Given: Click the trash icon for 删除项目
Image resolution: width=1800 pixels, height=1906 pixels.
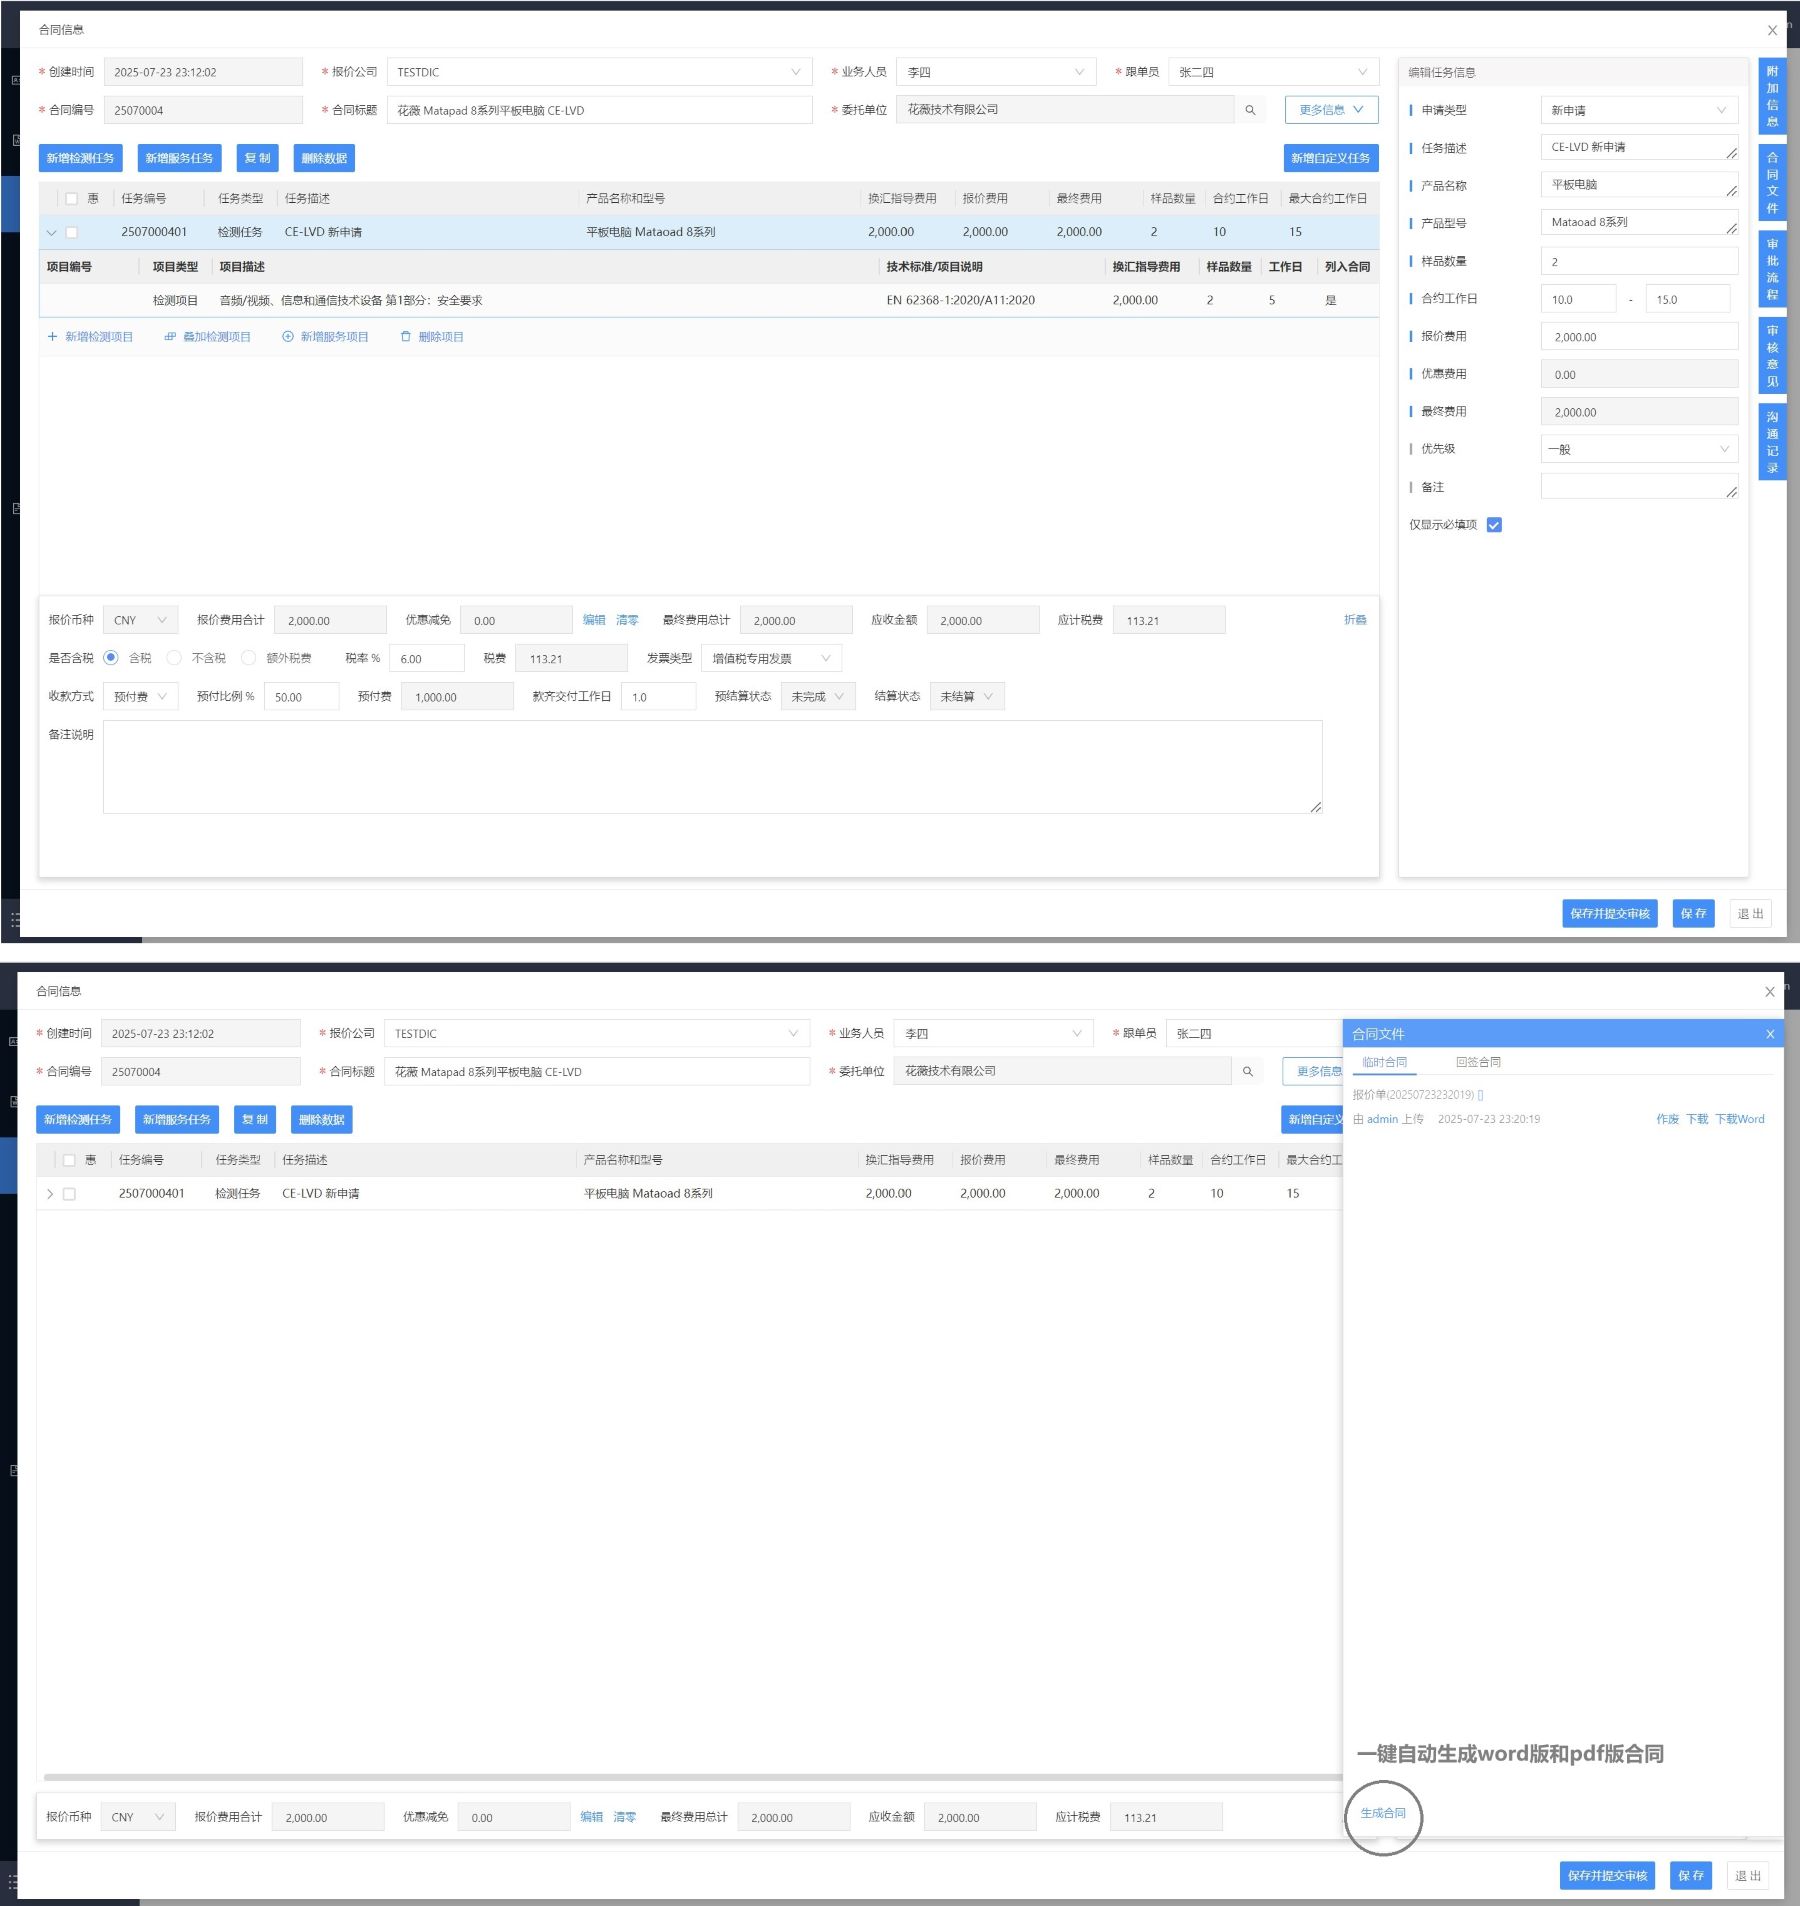Looking at the screenshot, I should [405, 337].
